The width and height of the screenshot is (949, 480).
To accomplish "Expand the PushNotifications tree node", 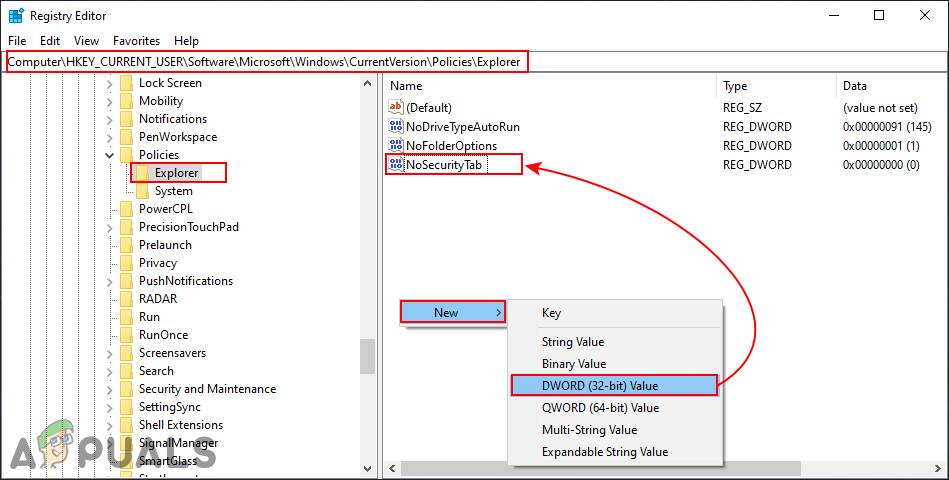I will coord(110,281).
